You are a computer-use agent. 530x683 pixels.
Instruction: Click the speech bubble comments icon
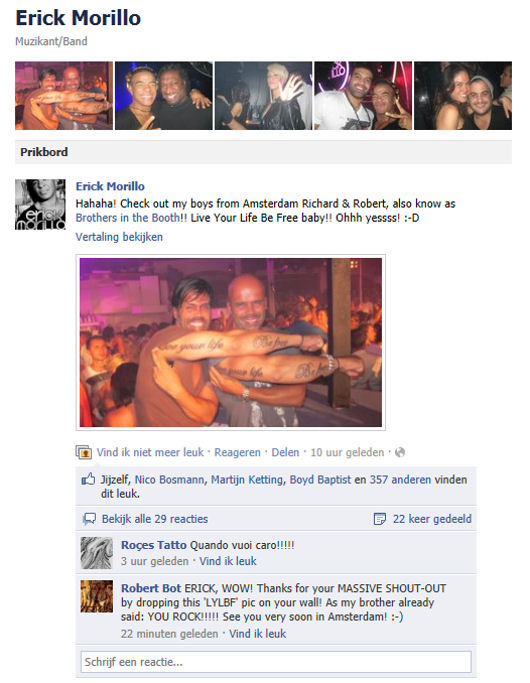89,519
